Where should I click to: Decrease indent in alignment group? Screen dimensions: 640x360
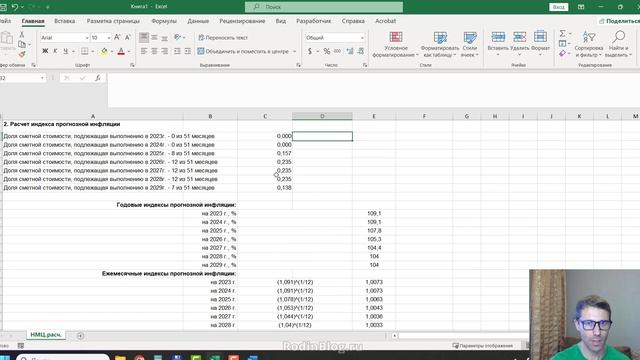[x=177, y=51]
